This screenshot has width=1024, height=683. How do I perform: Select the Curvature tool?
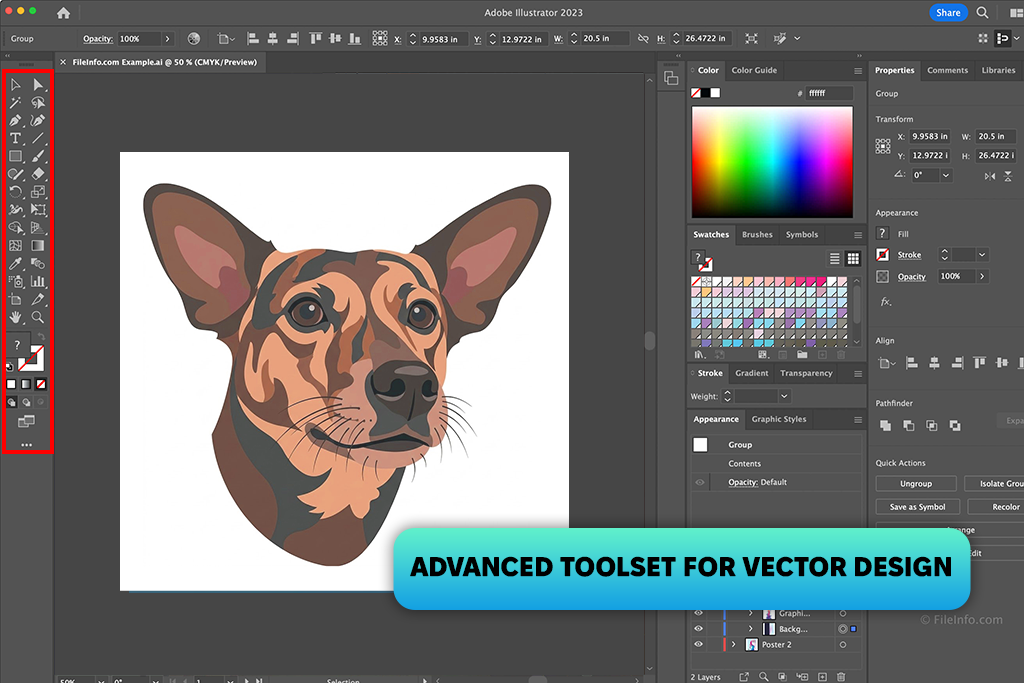point(38,120)
